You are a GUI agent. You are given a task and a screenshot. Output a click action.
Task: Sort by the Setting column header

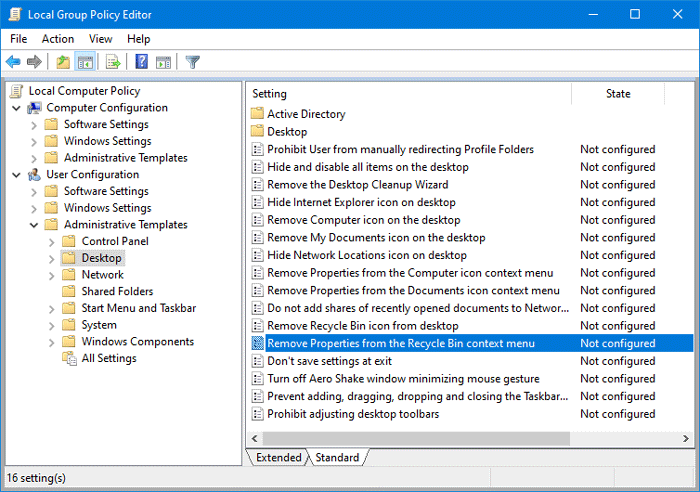[x=409, y=94]
